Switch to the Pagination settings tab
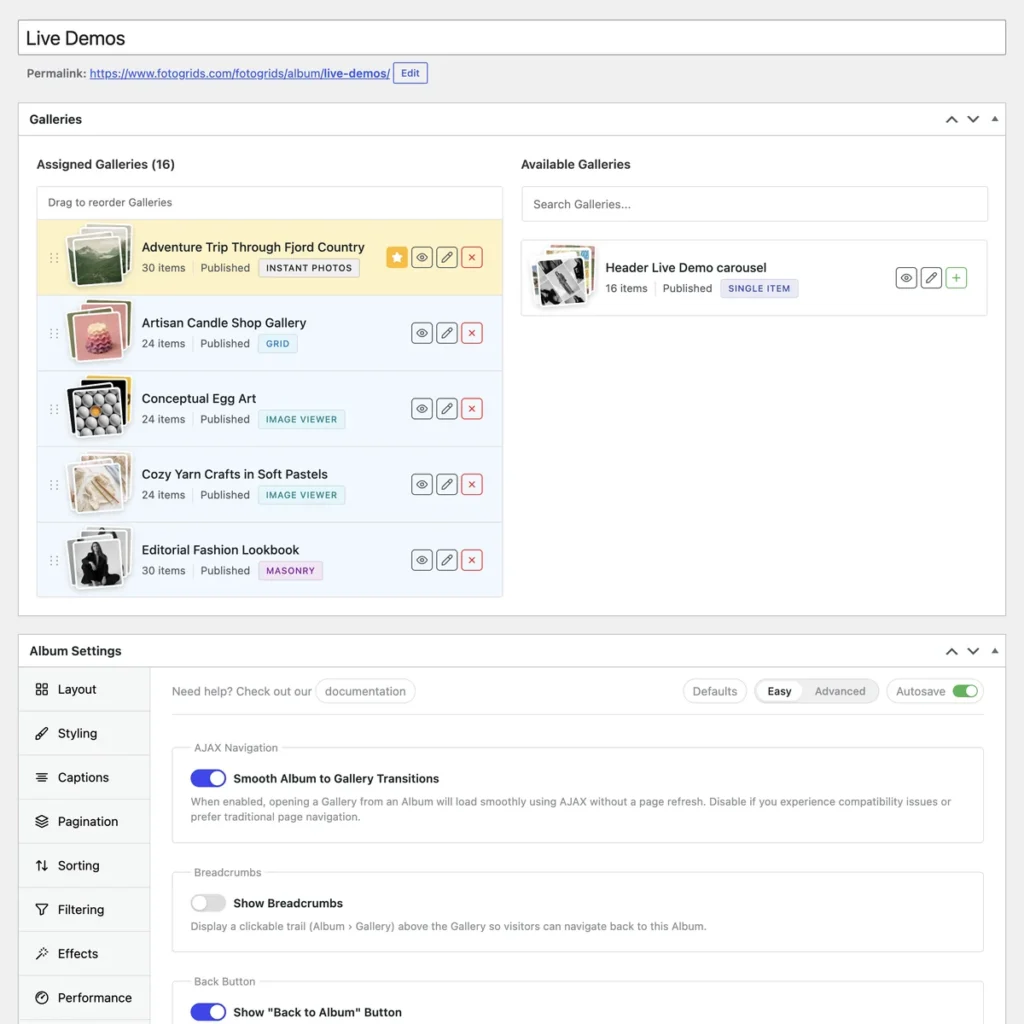Screen dimensions: 1024x1024 click(84, 822)
